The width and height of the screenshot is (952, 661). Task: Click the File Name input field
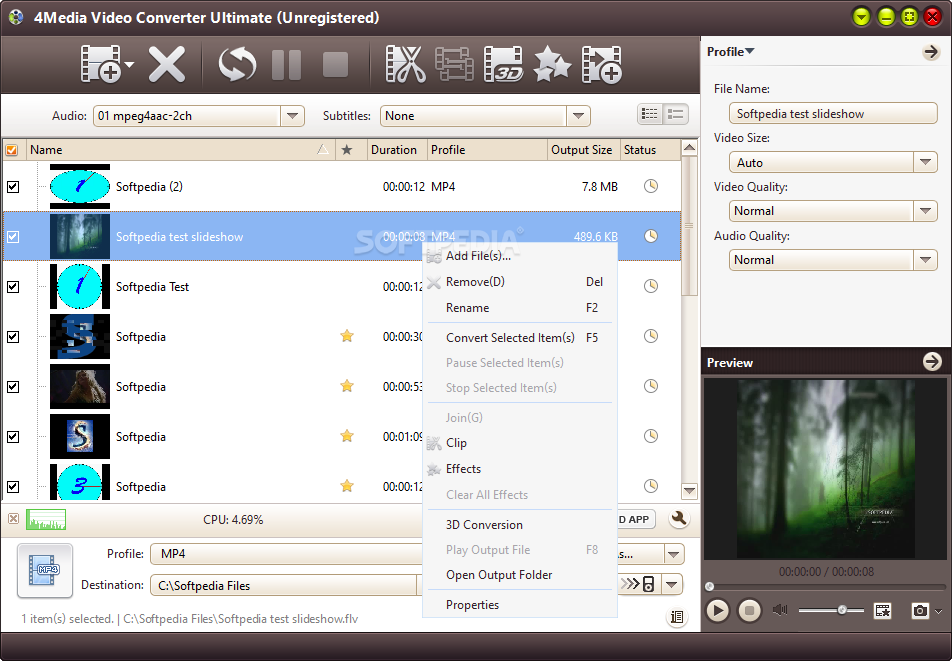tap(833, 114)
